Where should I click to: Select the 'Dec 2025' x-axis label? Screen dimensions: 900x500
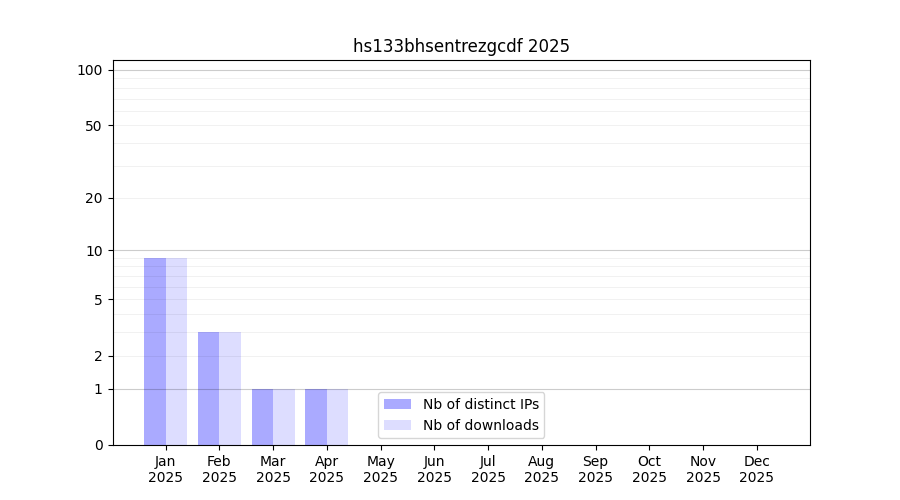[x=756, y=469]
